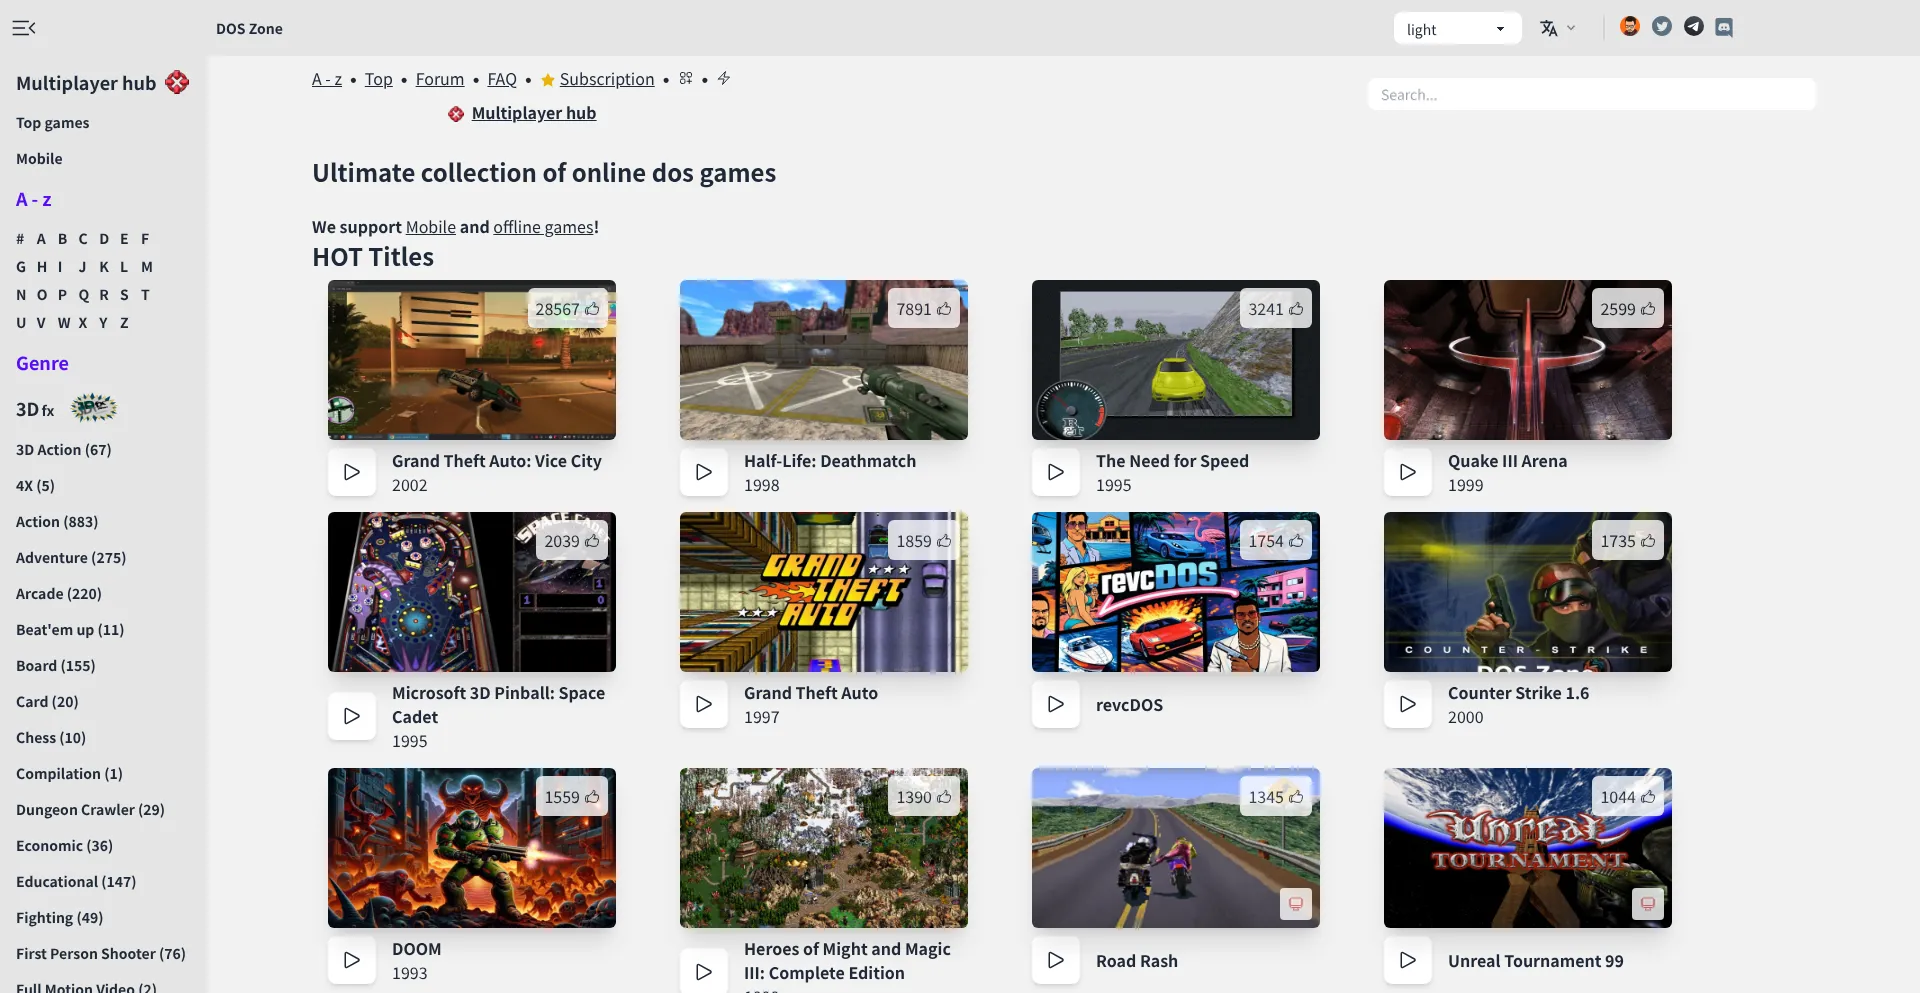Like revcDOS via the 1754 thumbs-up

1276,541
